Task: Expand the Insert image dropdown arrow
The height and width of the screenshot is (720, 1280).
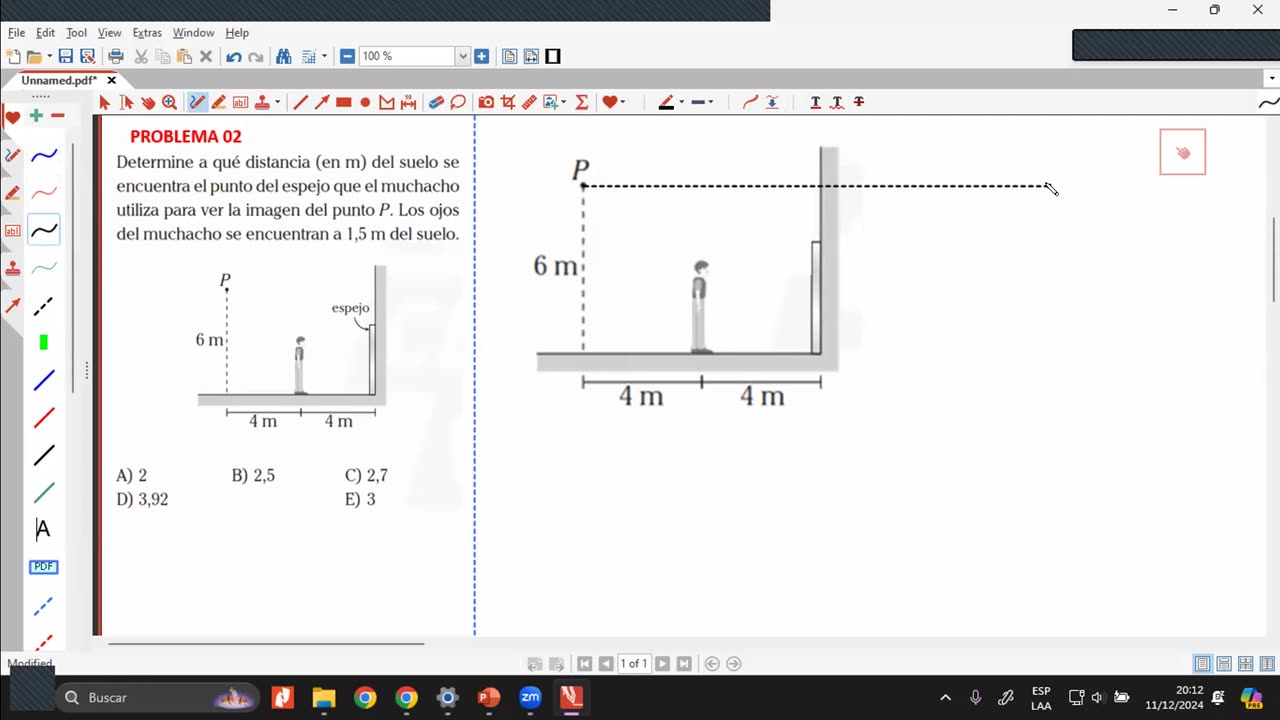Action: [563, 102]
